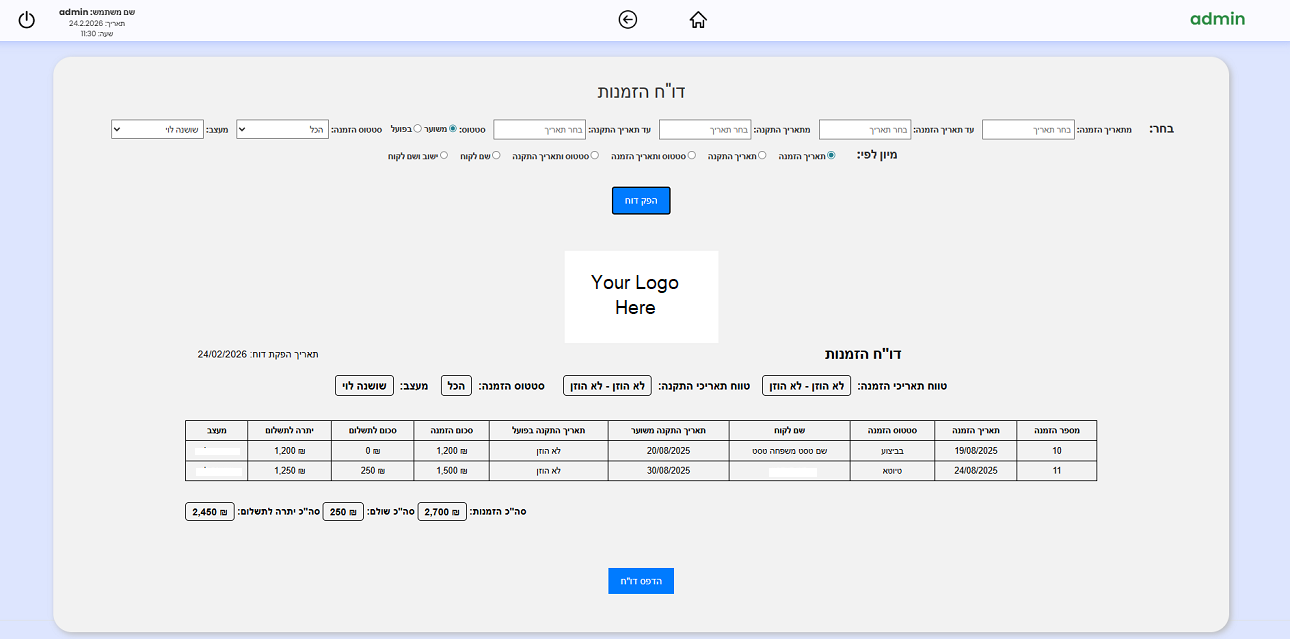
Task: Go to home via house icon
Action: tap(698, 20)
